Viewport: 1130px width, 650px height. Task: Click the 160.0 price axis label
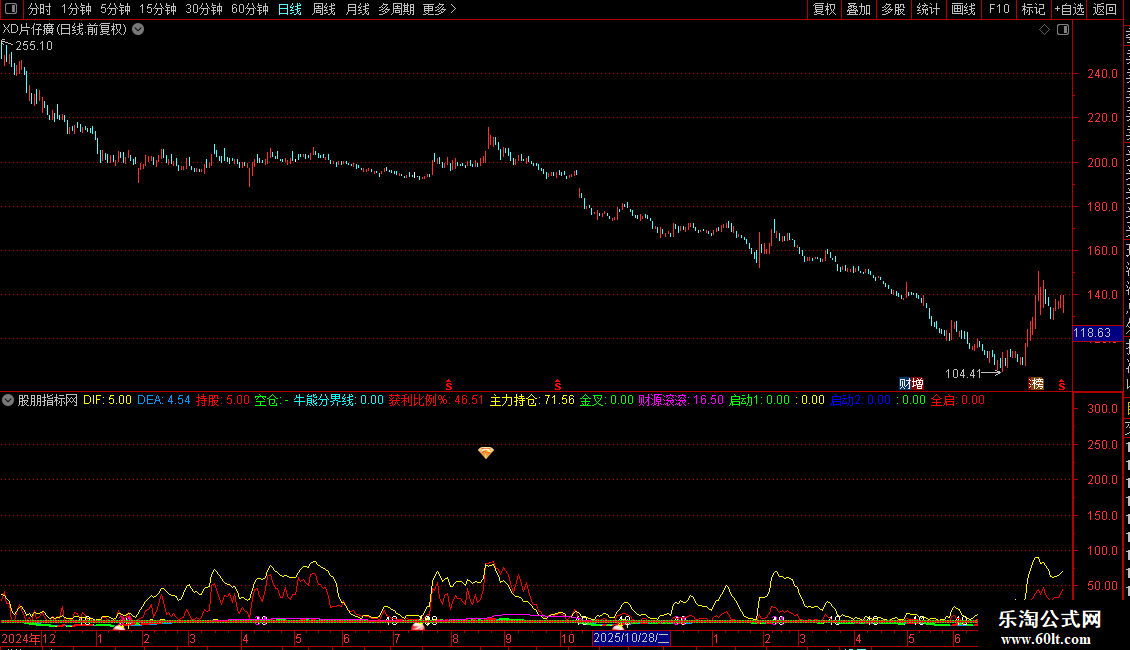(x=1103, y=251)
